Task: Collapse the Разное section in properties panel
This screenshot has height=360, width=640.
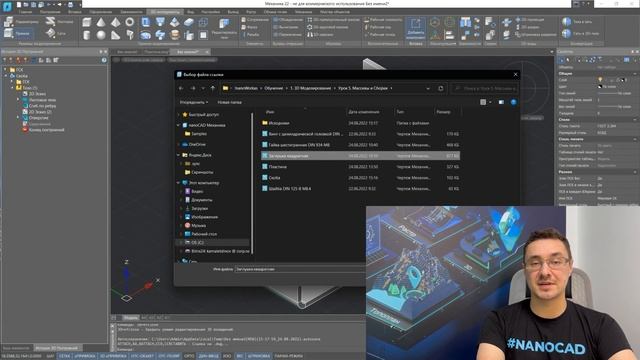Action: pos(635,172)
